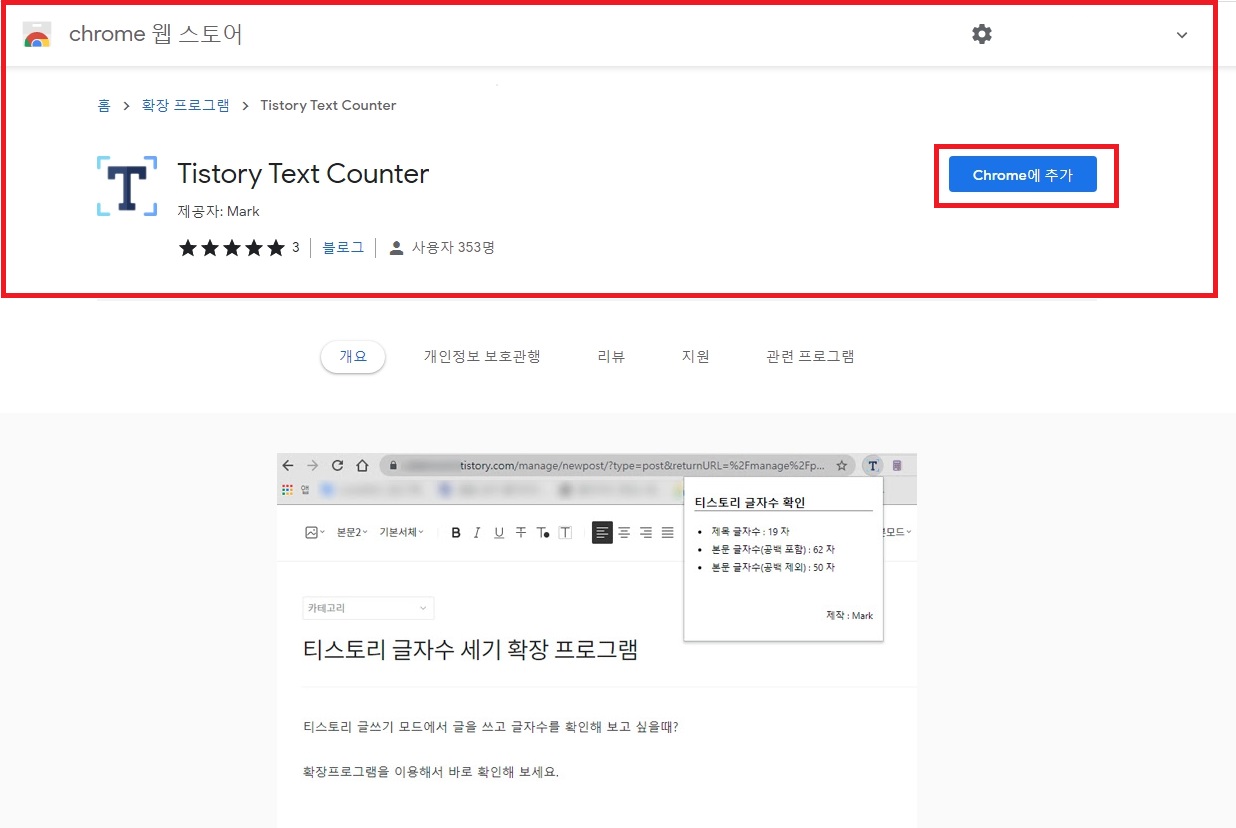This screenshot has height=828, width=1236.
Task: Open 기본서체 font dropdown in preview editor
Action: pyautogui.click(x=401, y=533)
